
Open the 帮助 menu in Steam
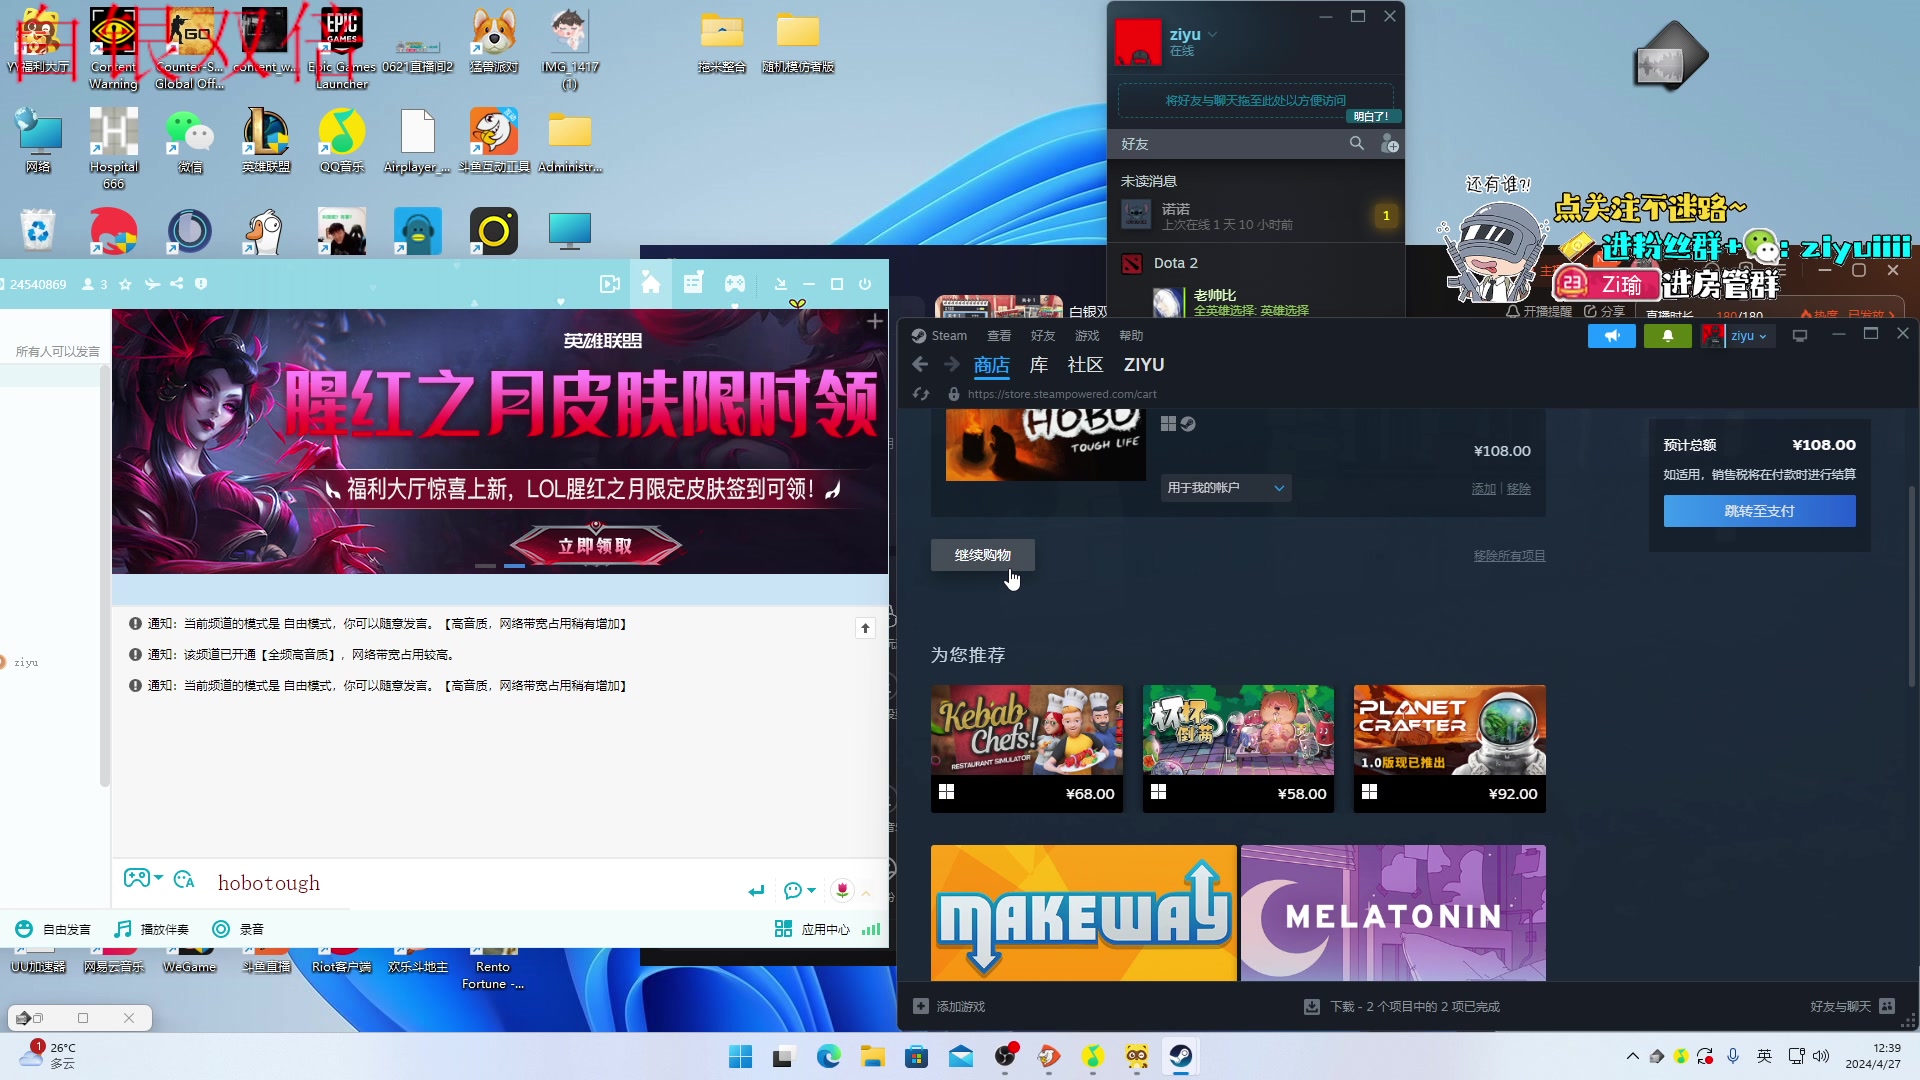(1131, 336)
